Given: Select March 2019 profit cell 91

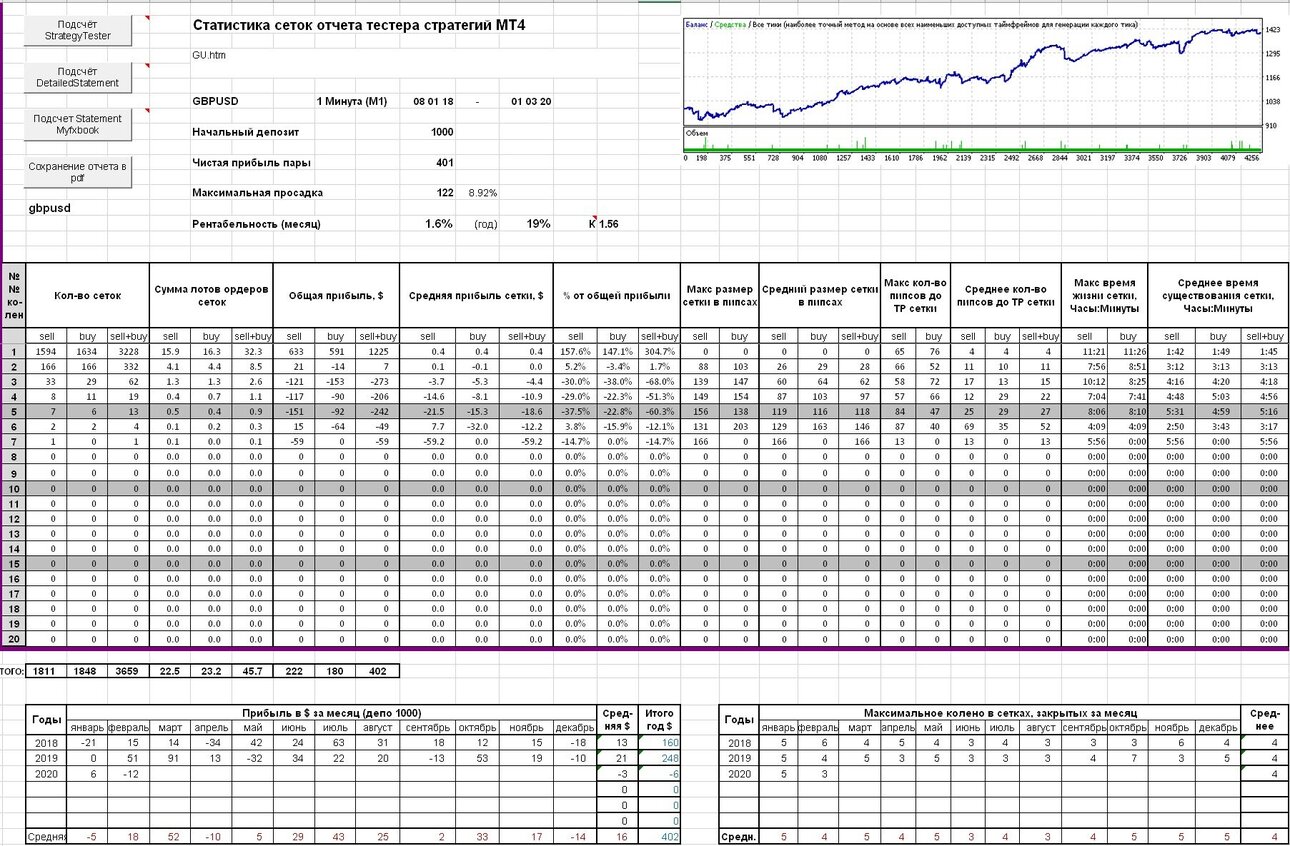Looking at the screenshot, I should tap(171, 758).
